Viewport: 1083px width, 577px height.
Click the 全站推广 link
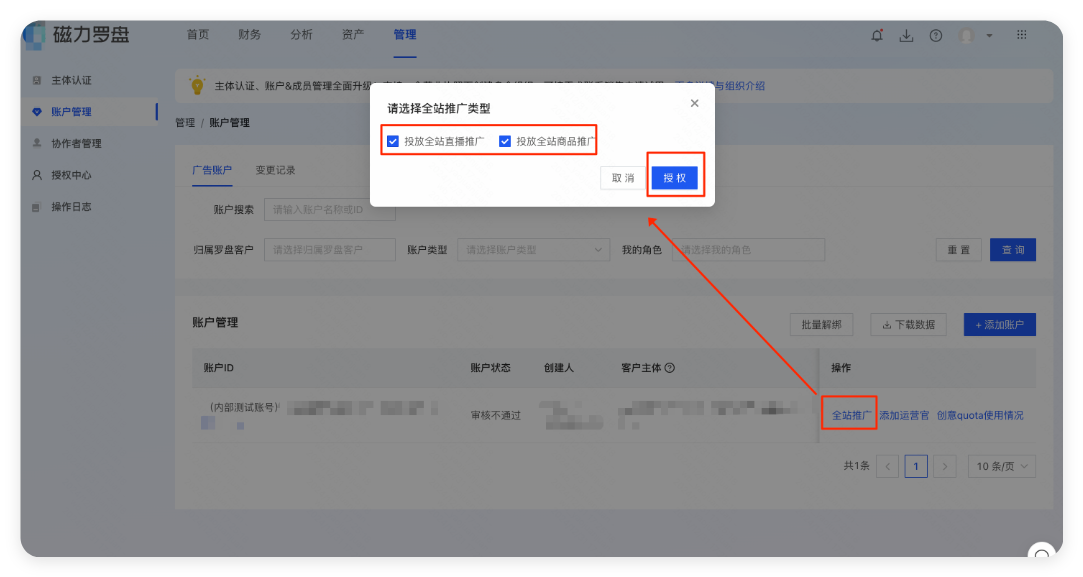coord(851,415)
